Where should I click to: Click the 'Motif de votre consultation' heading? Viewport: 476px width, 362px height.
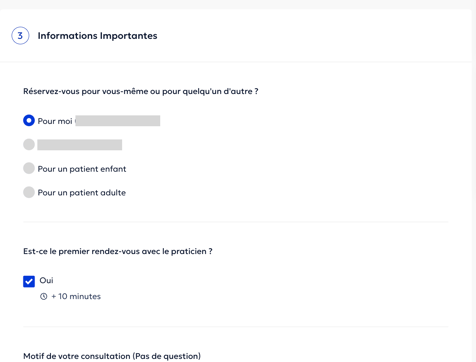[x=112, y=356]
